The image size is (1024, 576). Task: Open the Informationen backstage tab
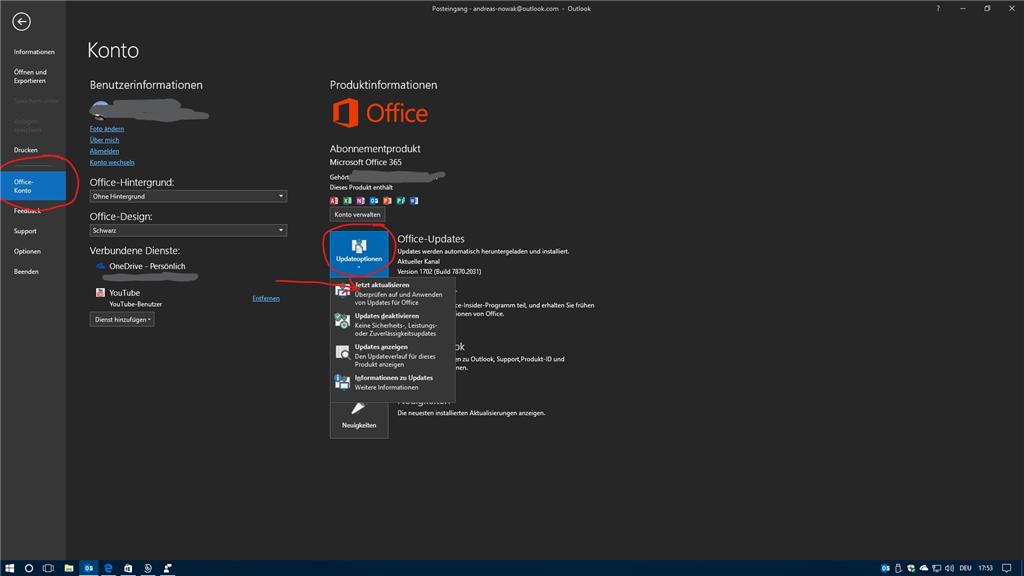34,52
